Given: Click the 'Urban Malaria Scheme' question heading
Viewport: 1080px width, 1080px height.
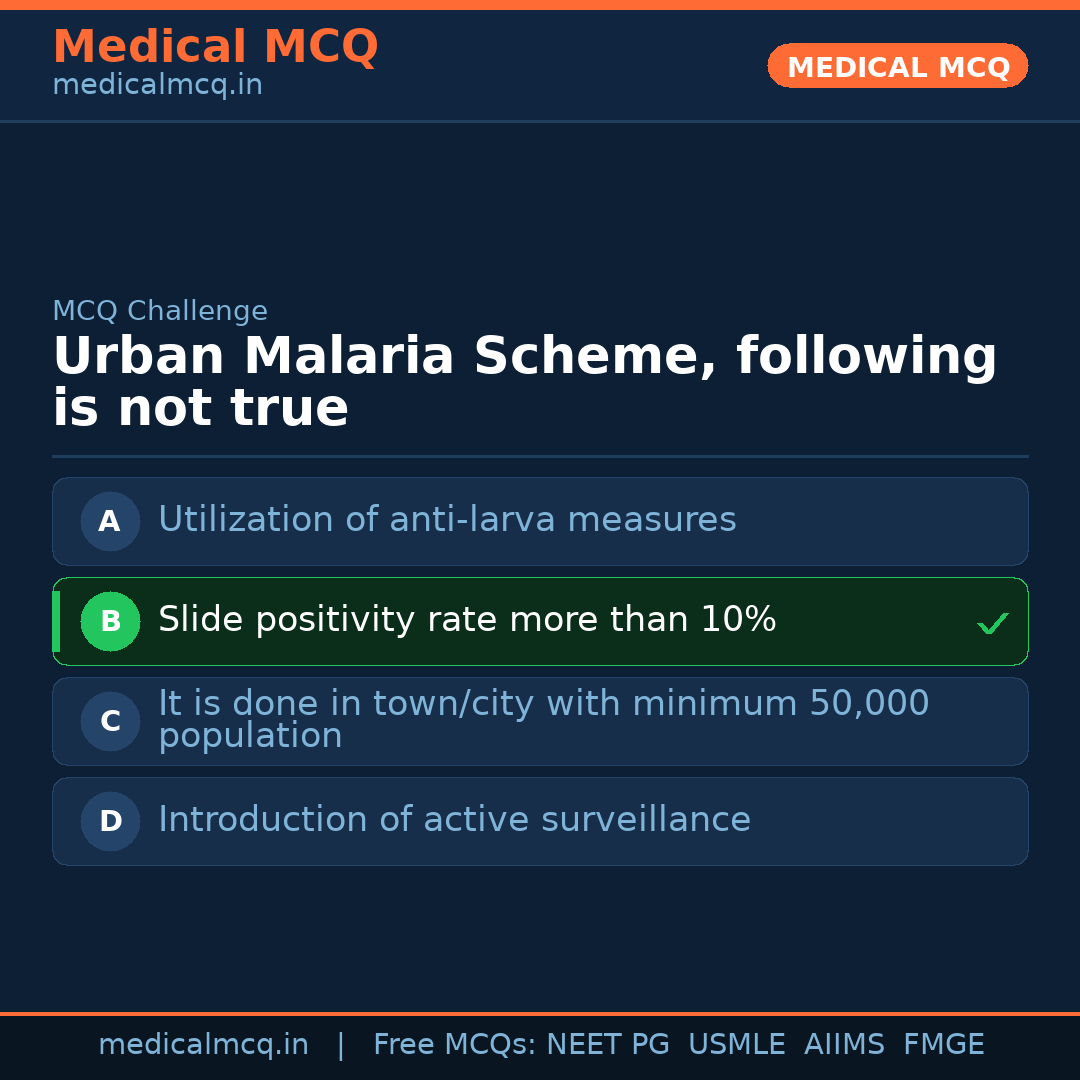Looking at the screenshot, I should coord(524,382).
